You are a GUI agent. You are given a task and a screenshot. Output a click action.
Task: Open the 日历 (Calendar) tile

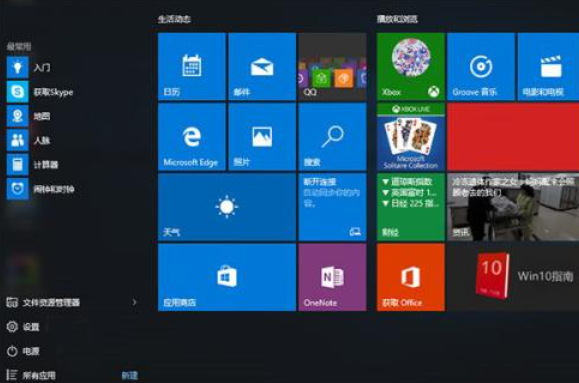(x=192, y=66)
